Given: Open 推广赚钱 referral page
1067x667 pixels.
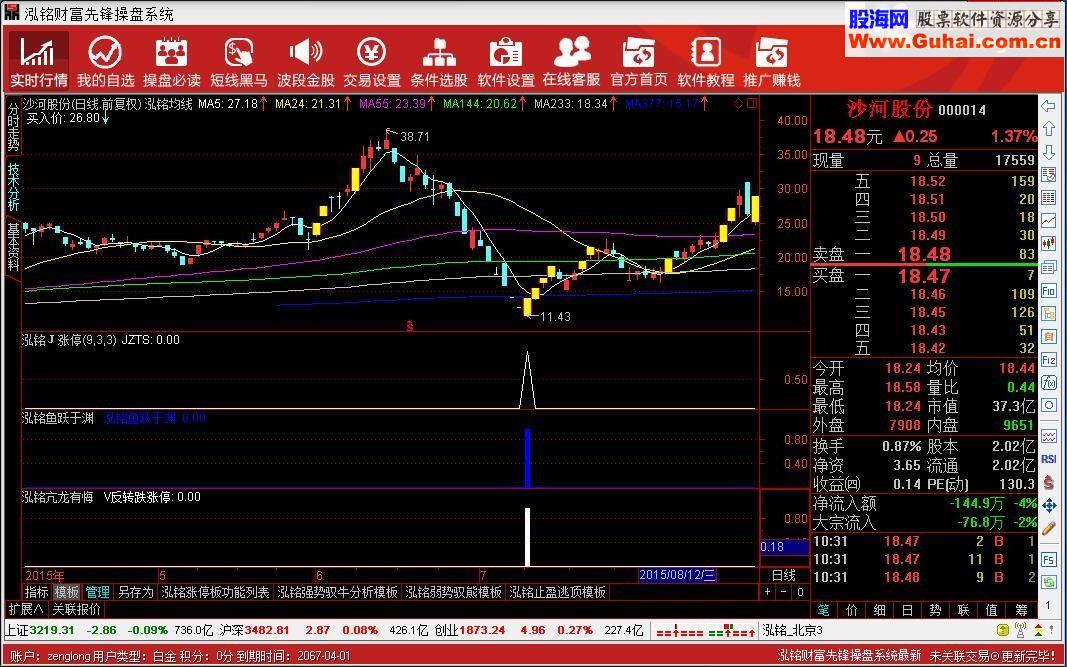Looking at the screenshot, I should (772, 60).
